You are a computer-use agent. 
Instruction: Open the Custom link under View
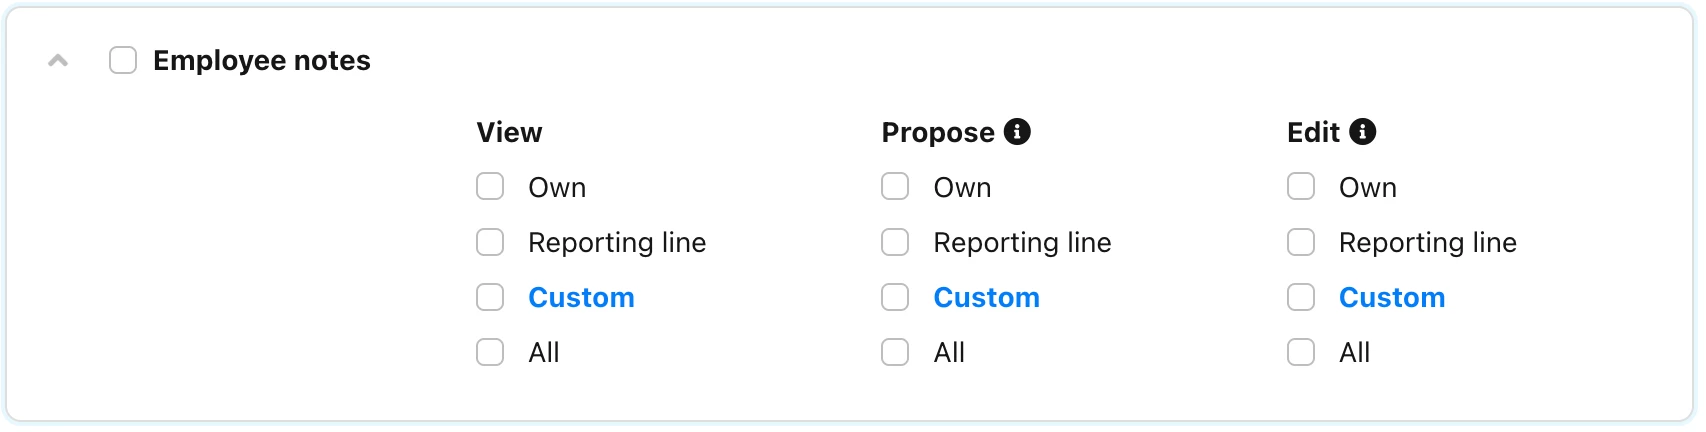coord(581,297)
